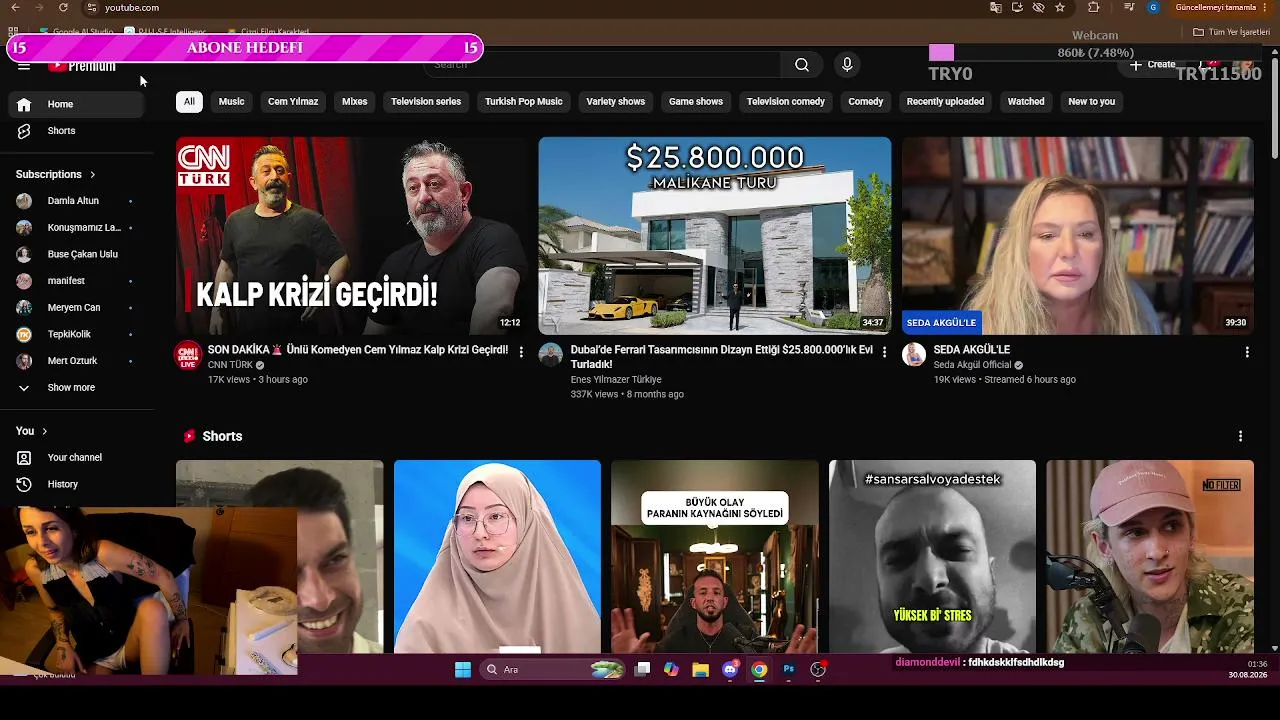Open options menu for the Cem Yılmaz Kalp Krizi video

point(520,351)
